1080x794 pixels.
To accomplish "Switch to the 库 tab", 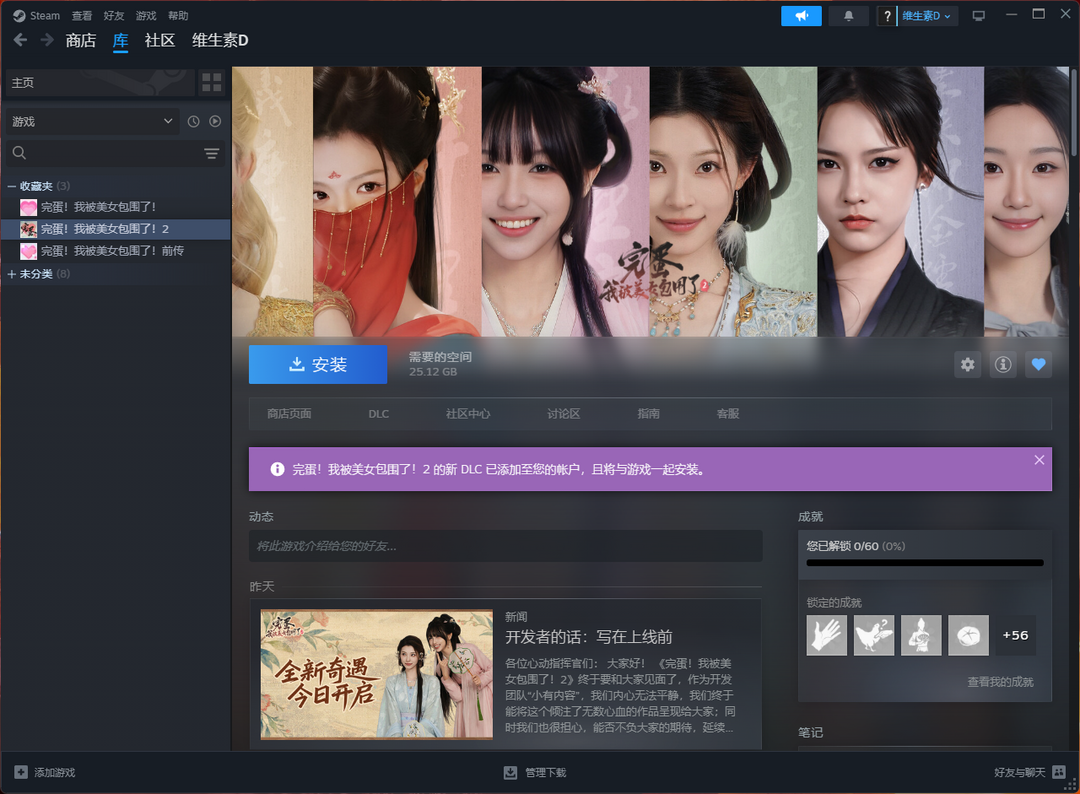I will (121, 41).
